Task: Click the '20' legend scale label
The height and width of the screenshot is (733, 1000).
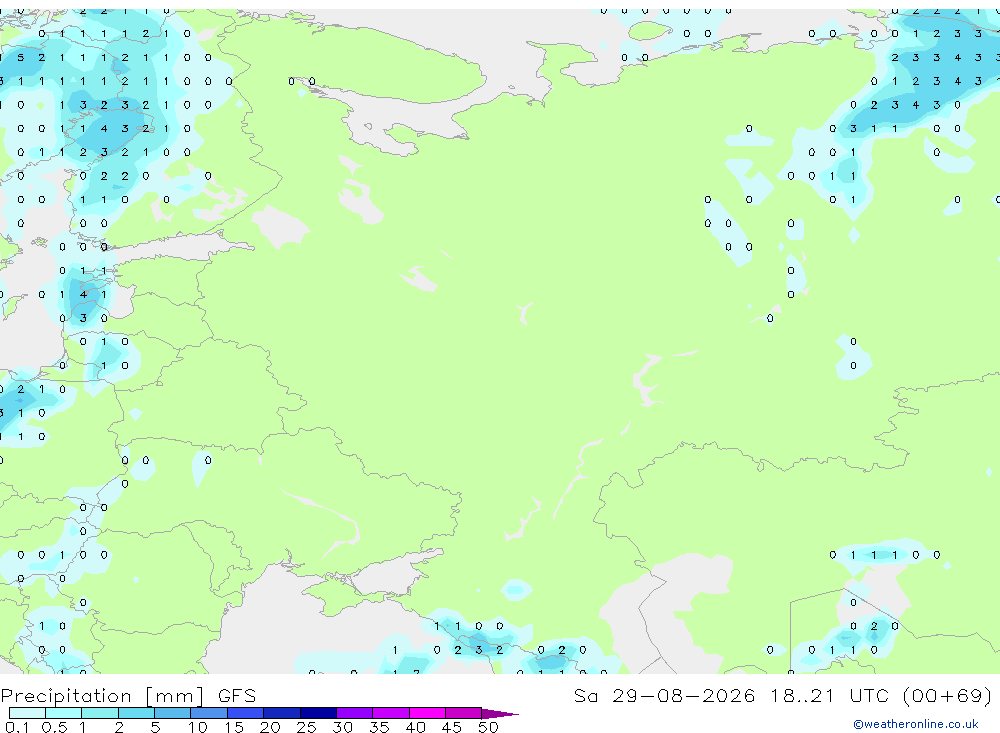Action: tap(270, 727)
